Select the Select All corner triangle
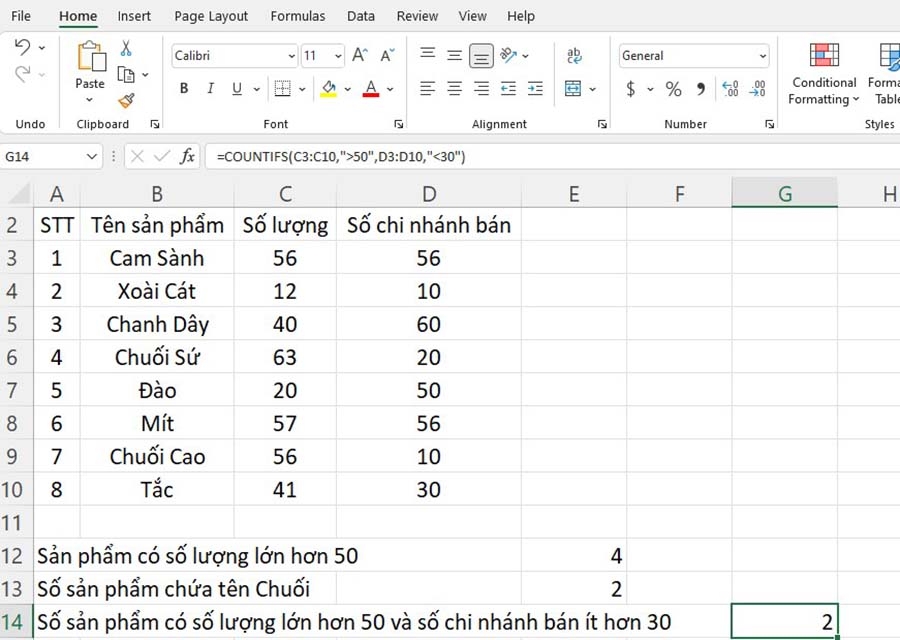Viewport: 900px width, 640px height. [x=17, y=194]
